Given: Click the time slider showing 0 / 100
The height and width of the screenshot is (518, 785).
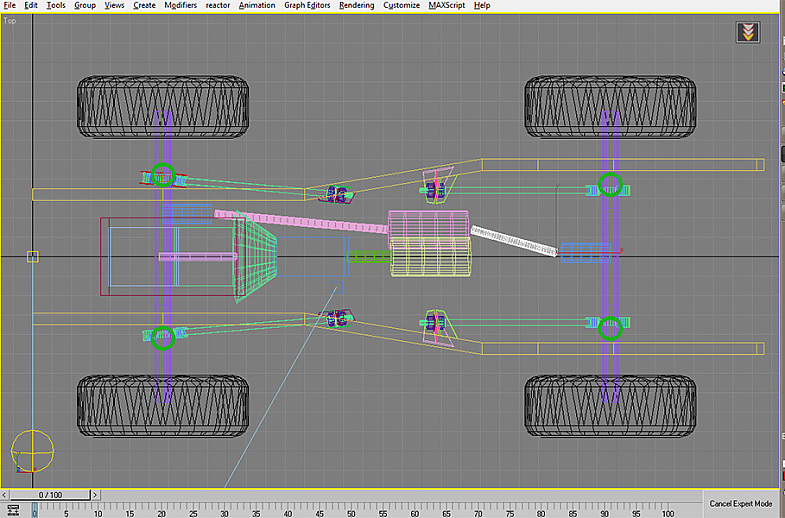Looking at the screenshot, I should 50,495.
